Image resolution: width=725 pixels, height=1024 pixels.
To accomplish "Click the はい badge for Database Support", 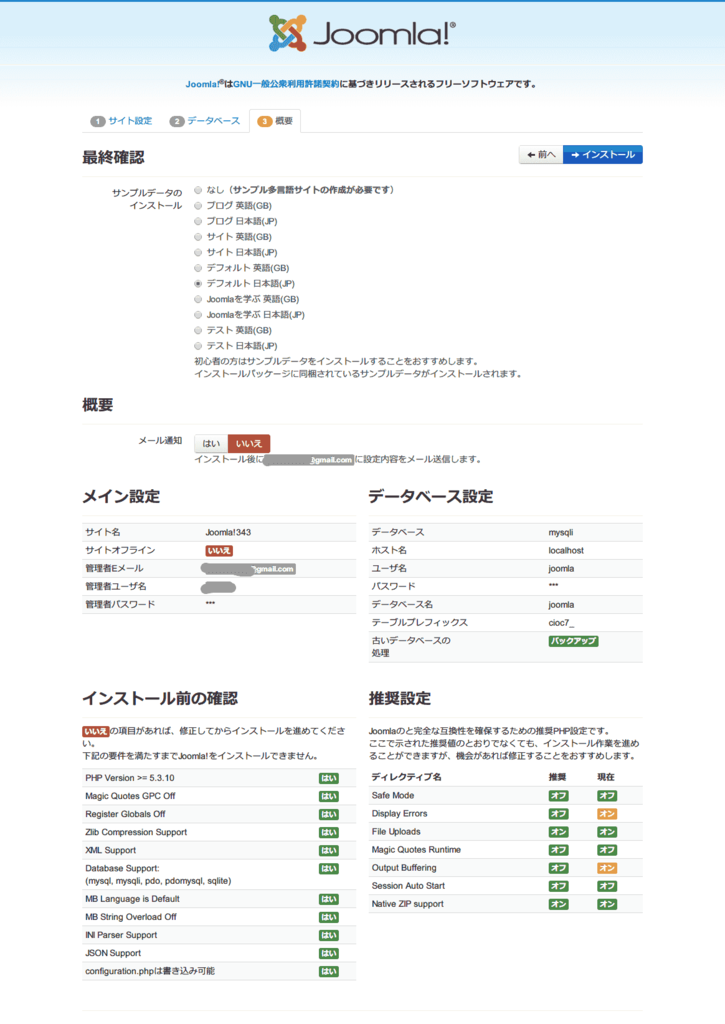I will click(329, 869).
